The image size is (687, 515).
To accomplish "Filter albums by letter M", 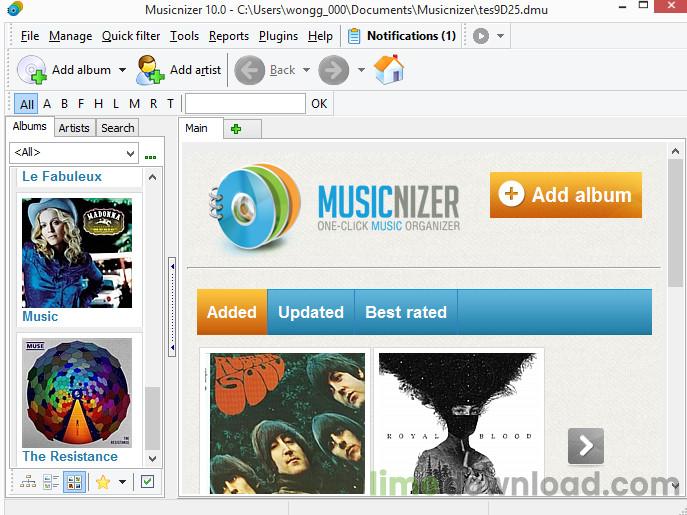I will coord(135,104).
